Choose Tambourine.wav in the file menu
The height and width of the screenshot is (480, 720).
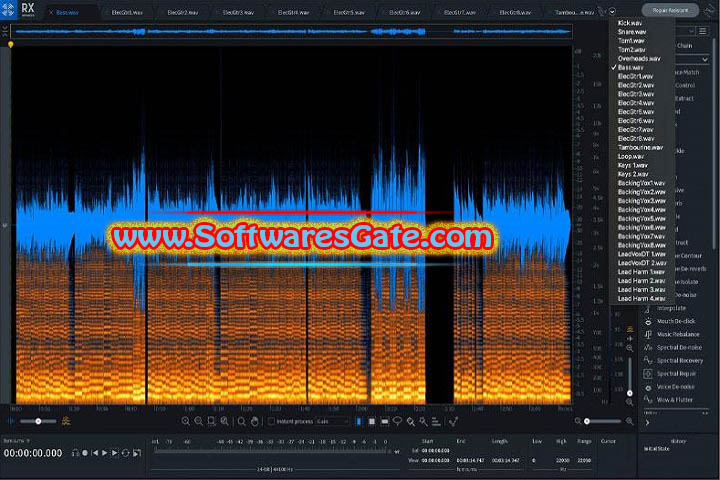[x=640, y=147]
